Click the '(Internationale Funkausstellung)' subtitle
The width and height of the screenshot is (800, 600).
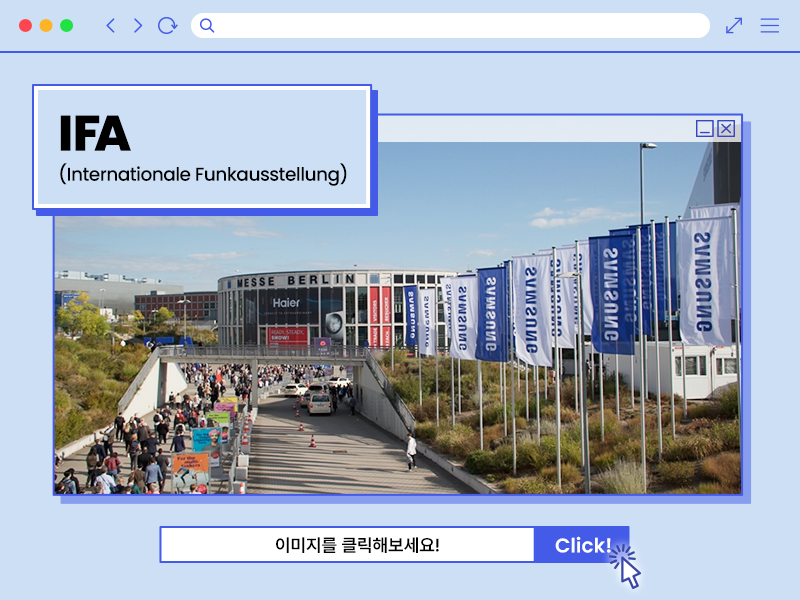[203, 174]
